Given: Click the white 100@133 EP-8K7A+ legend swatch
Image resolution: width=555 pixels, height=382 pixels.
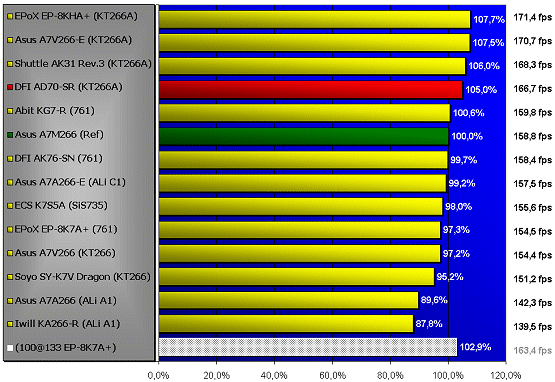Looking at the screenshot, I should click(x=10, y=348).
